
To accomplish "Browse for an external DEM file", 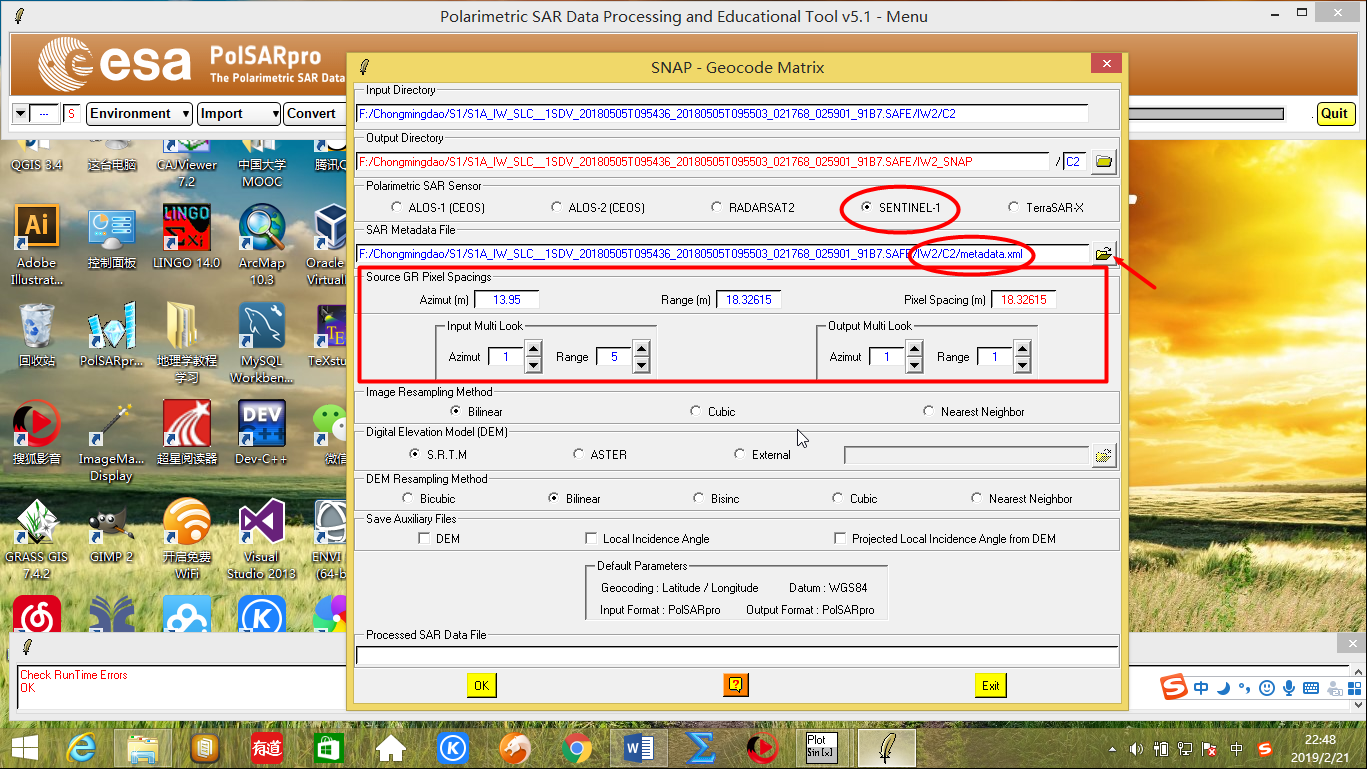I will 1103,456.
